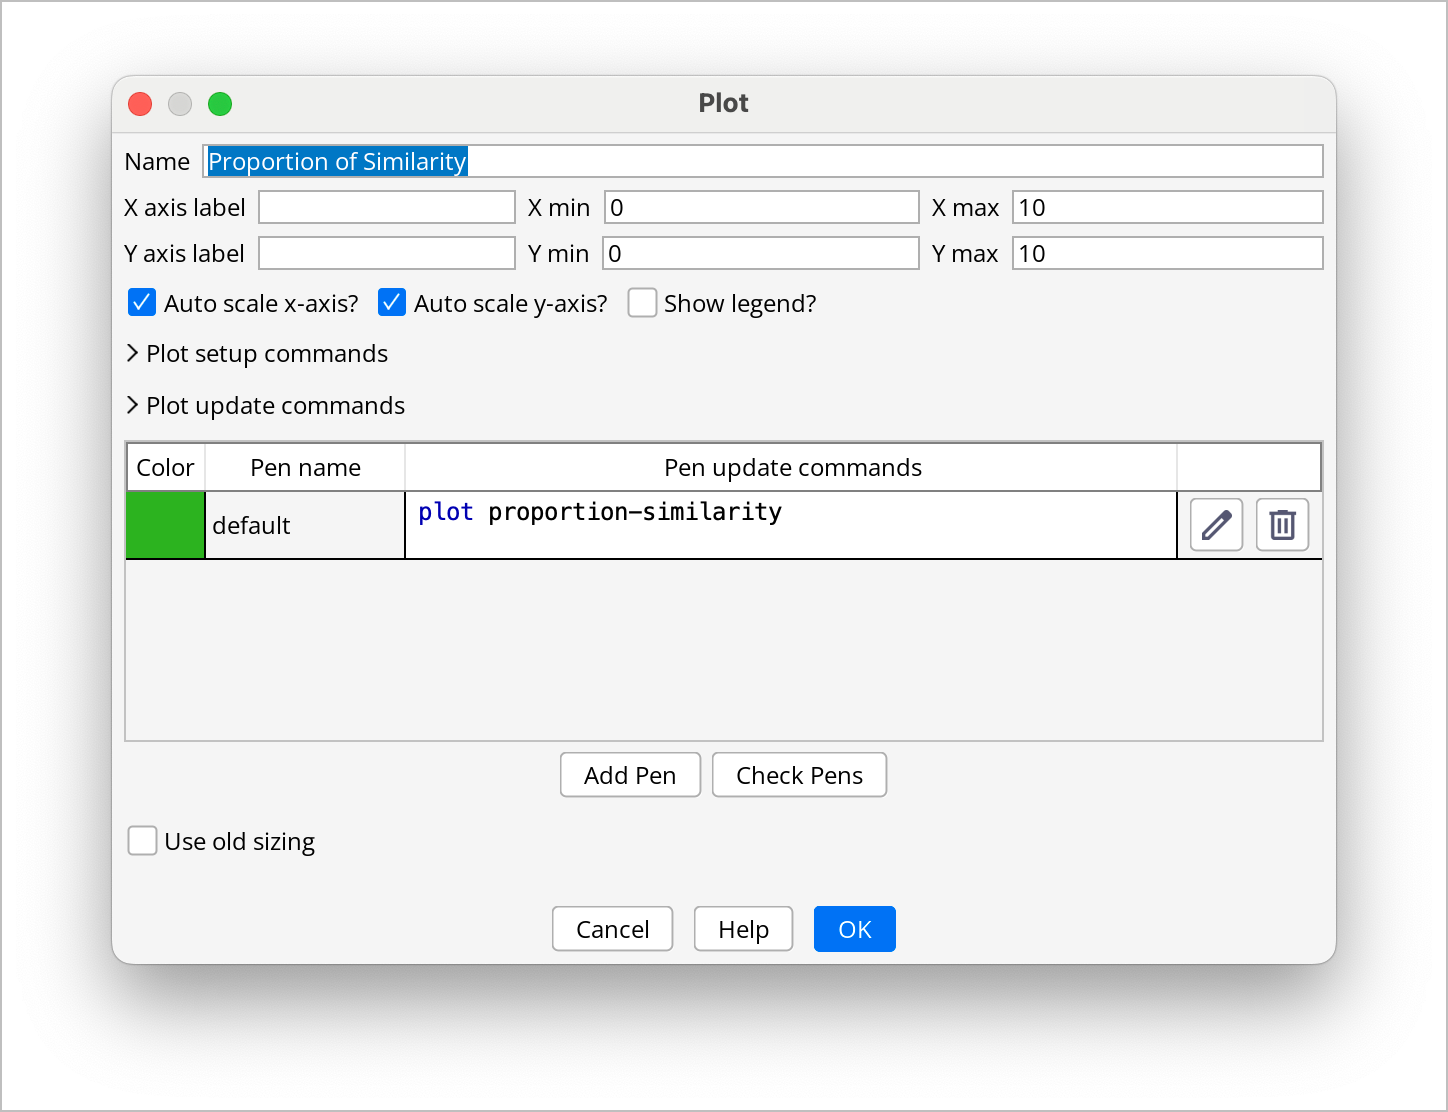Confirm the plot with OK
1448x1112 pixels.
[854, 929]
